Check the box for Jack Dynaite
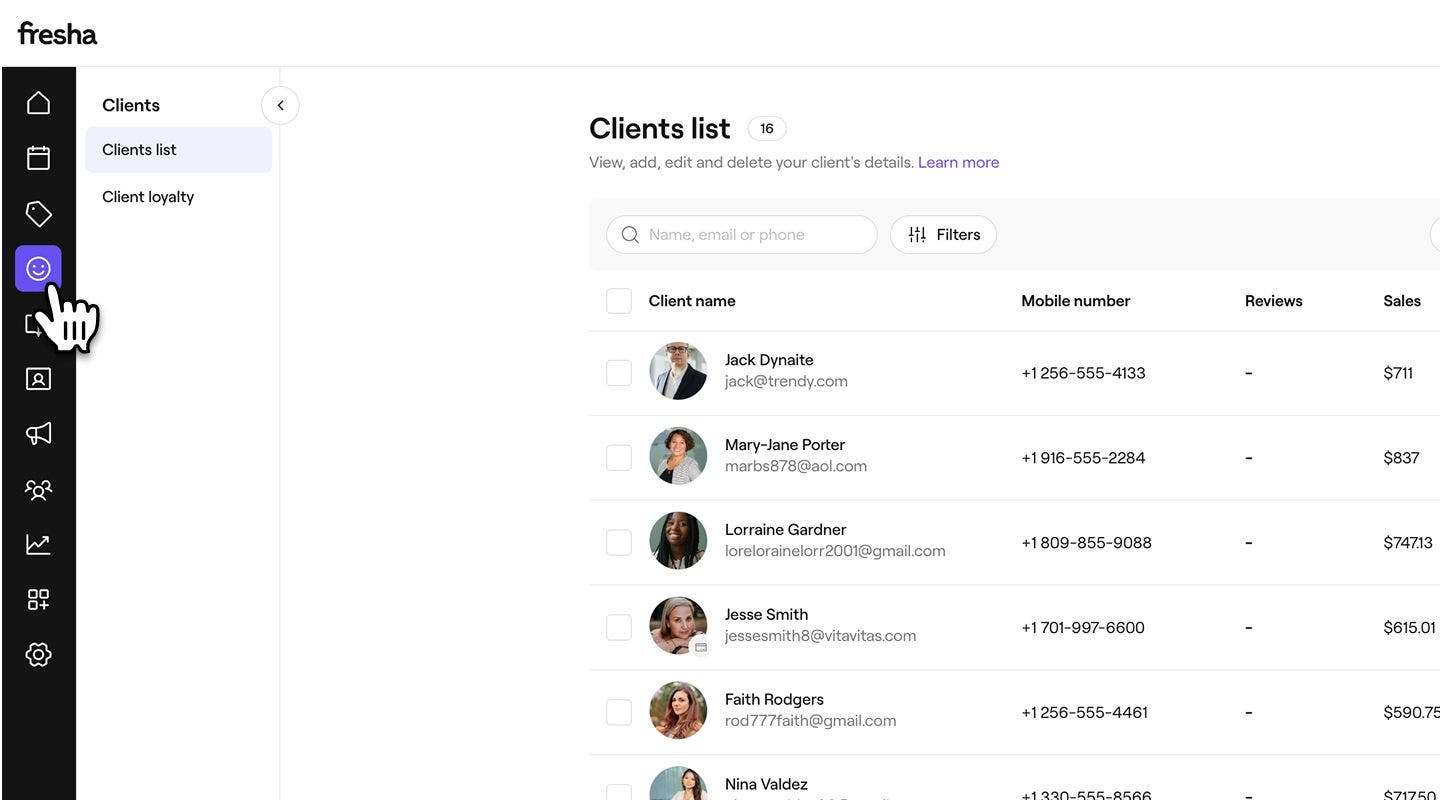 tap(619, 373)
